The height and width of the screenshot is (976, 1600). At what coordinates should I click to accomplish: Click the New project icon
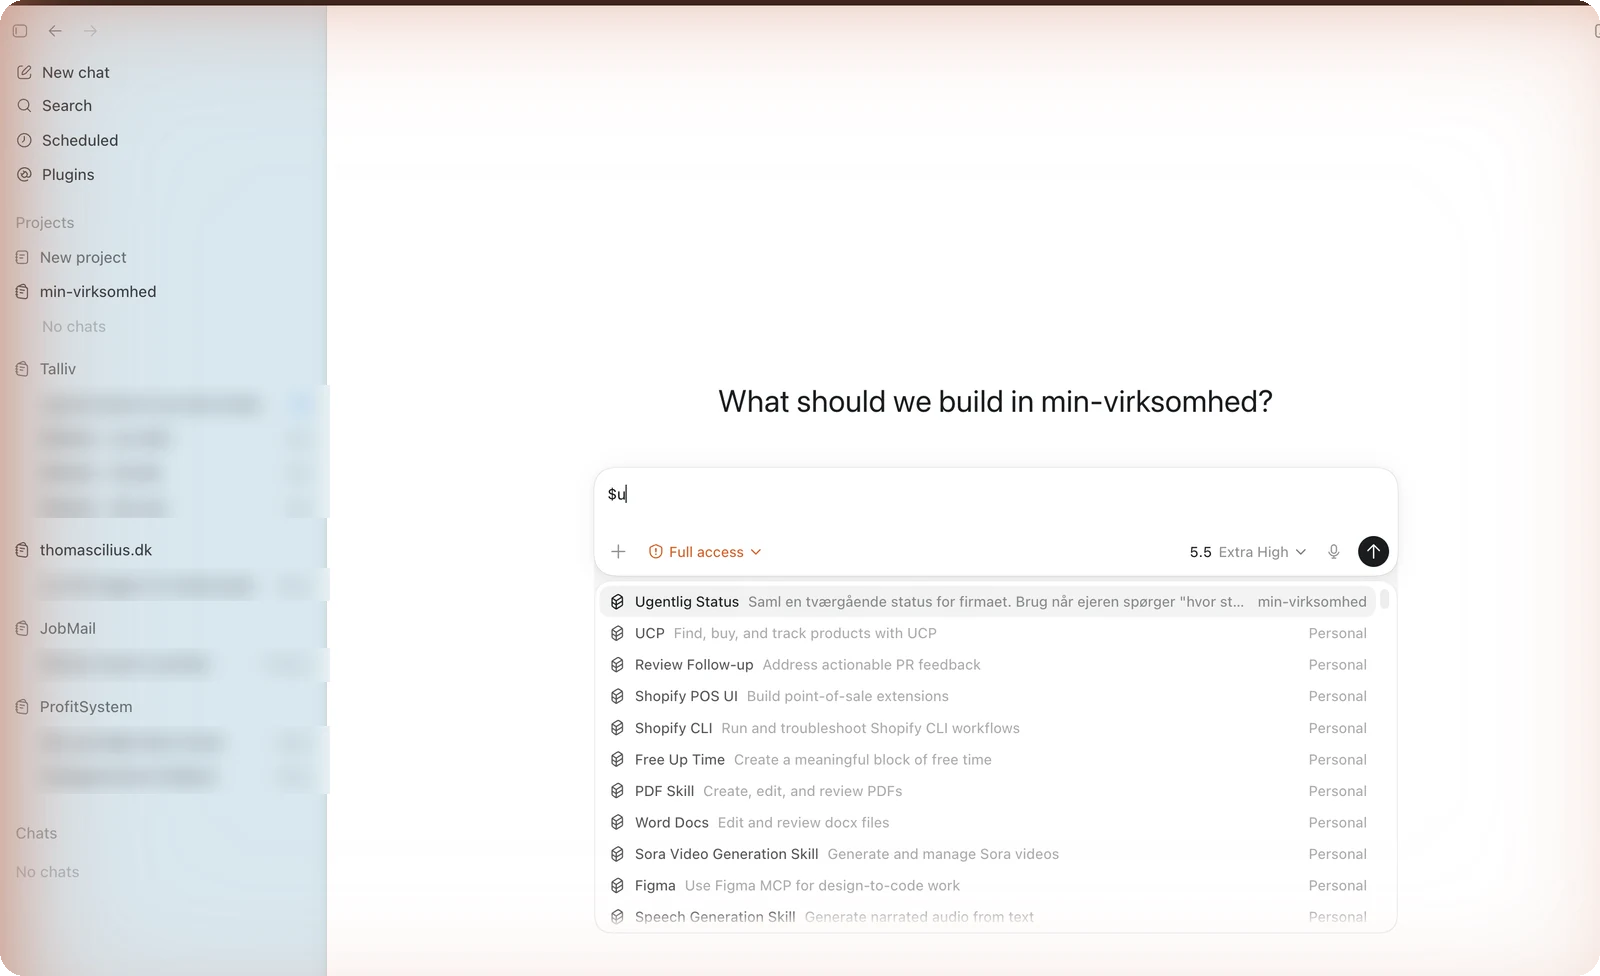point(22,257)
